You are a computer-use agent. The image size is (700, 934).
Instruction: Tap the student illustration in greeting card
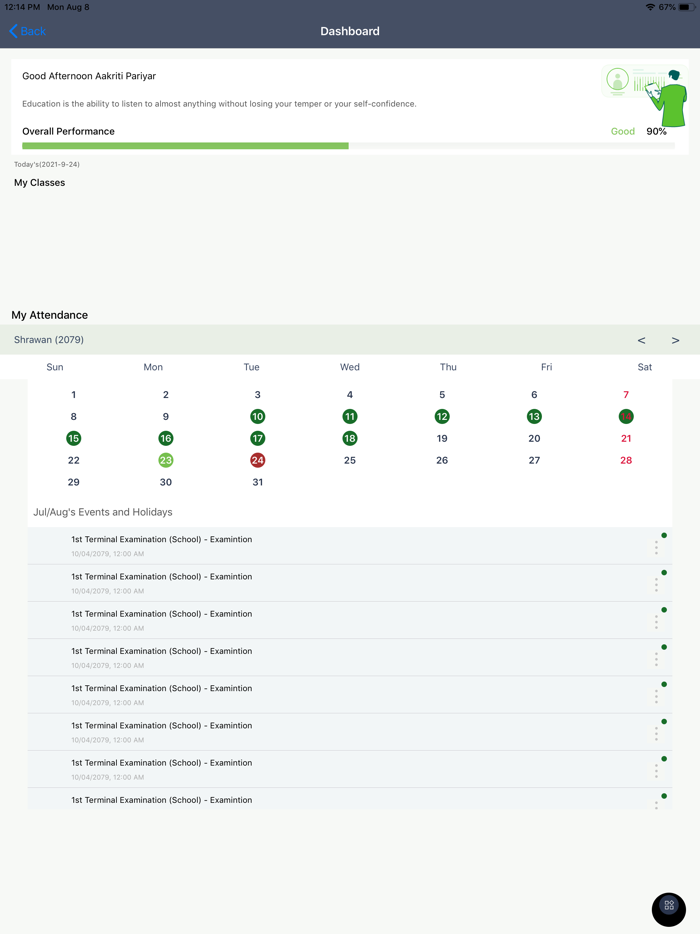point(647,95)
